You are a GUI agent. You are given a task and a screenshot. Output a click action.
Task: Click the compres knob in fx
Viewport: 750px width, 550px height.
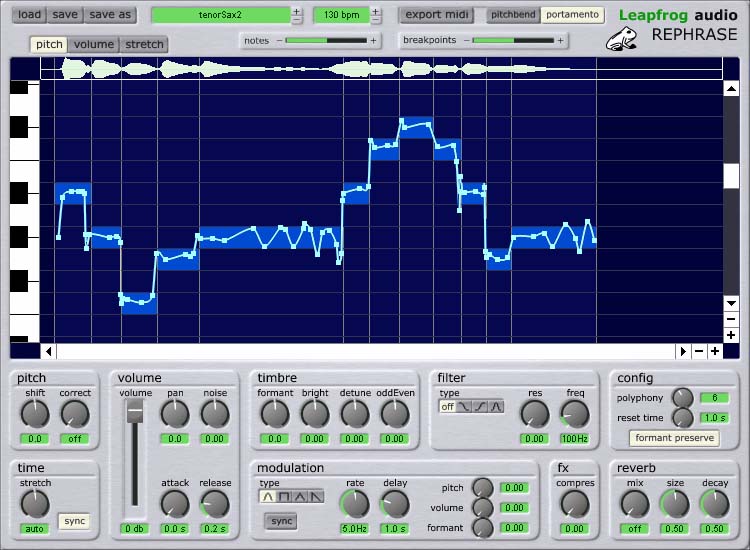[574, 504]
